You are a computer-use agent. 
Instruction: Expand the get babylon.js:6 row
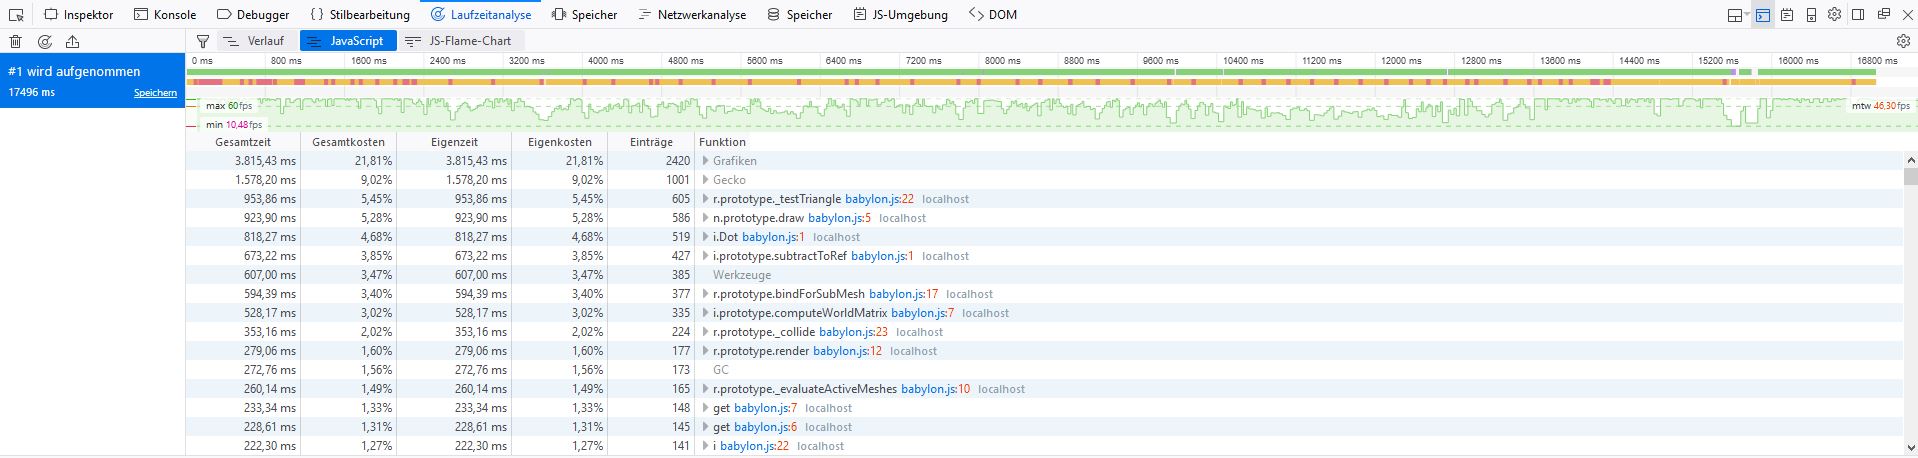click(705, 427)
